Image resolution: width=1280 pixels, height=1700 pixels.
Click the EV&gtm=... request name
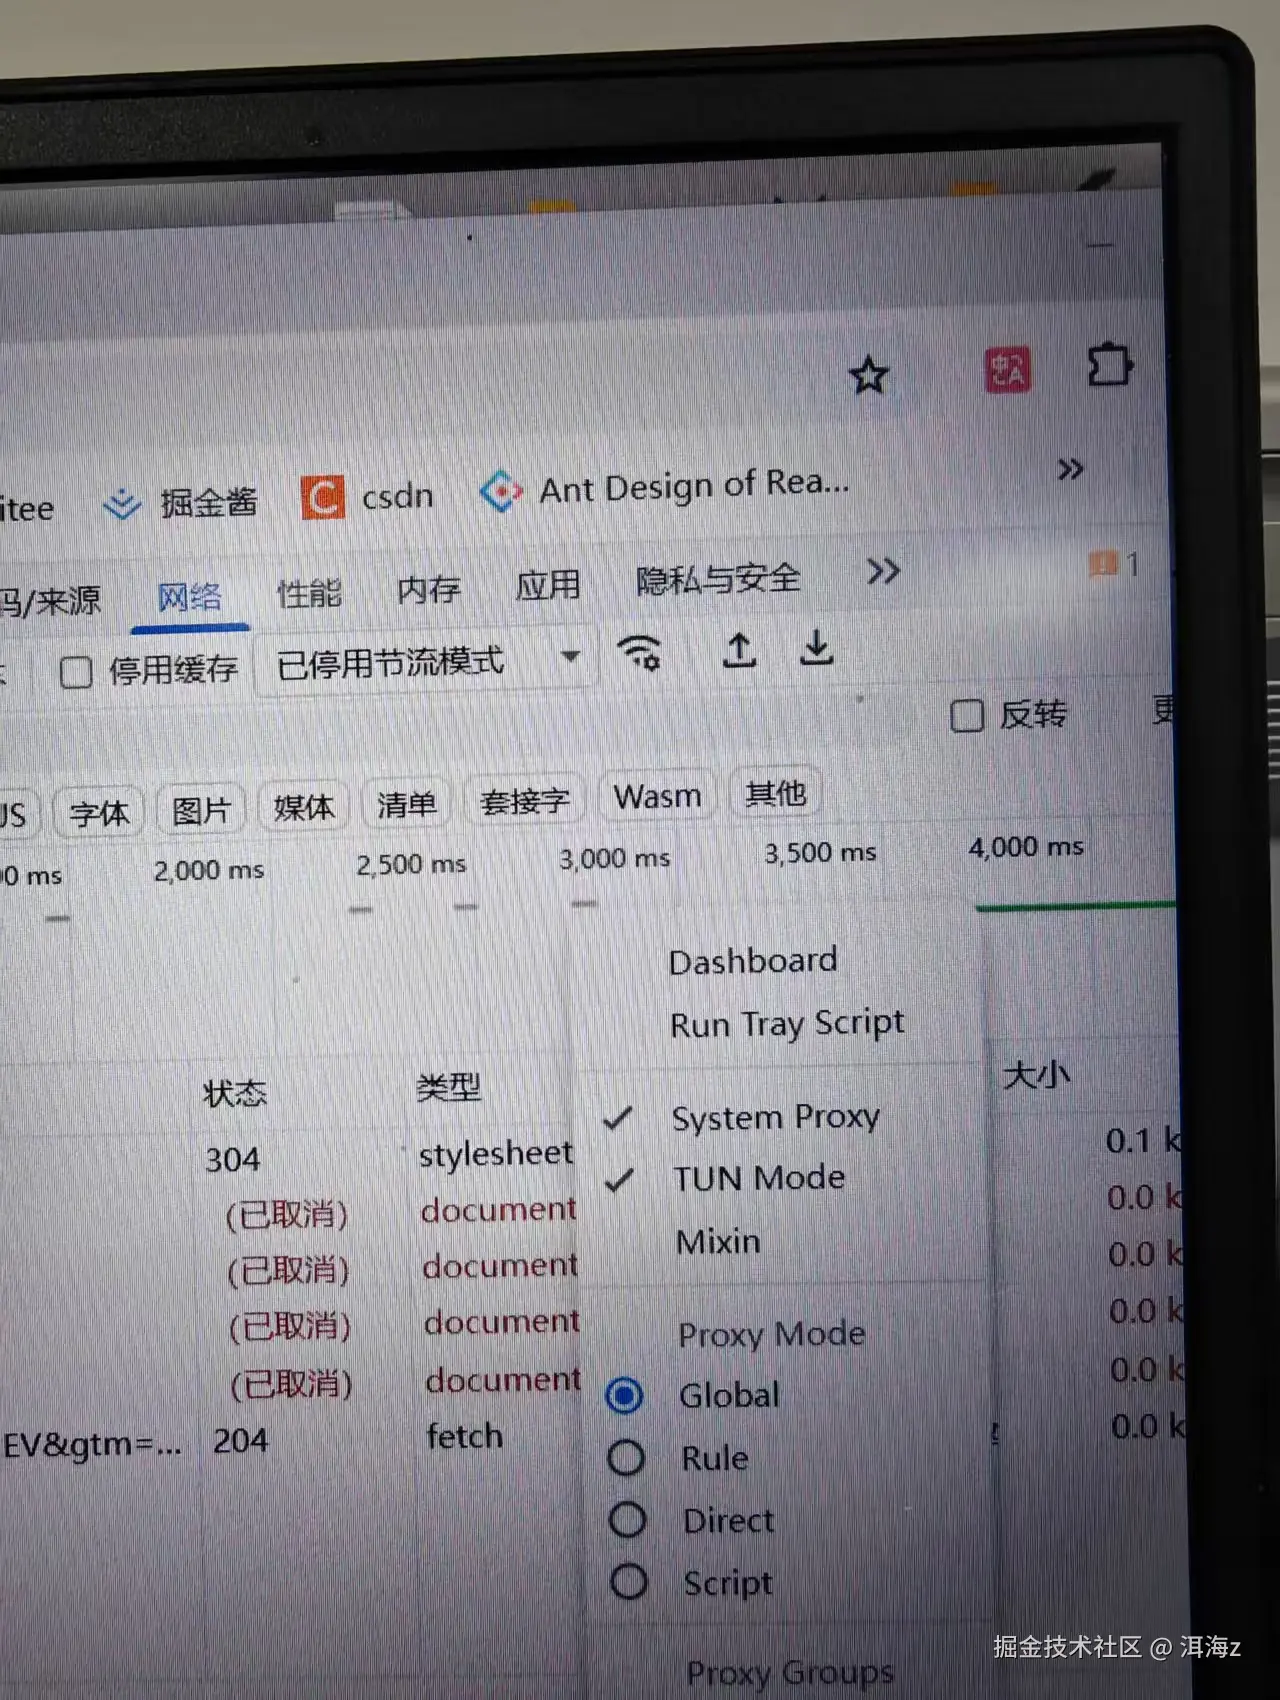93,1445
